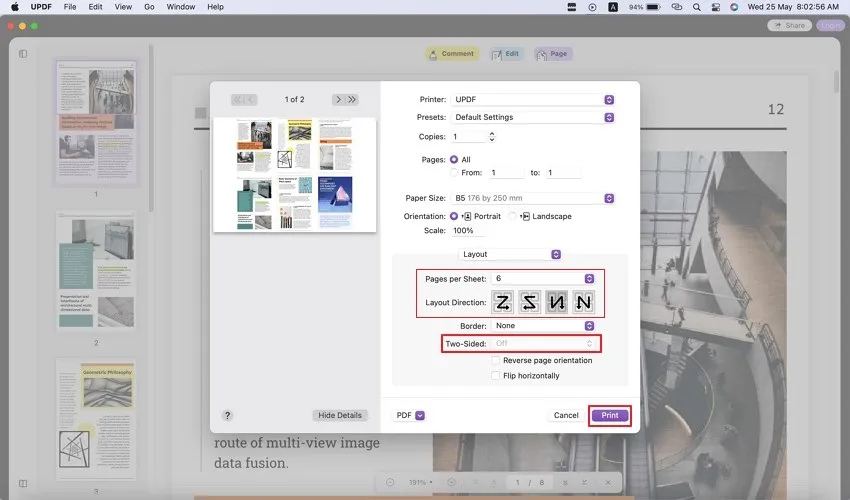Select the From page range radio button
This screenshot has height=500, width=850.
click(x=454, y=172)
